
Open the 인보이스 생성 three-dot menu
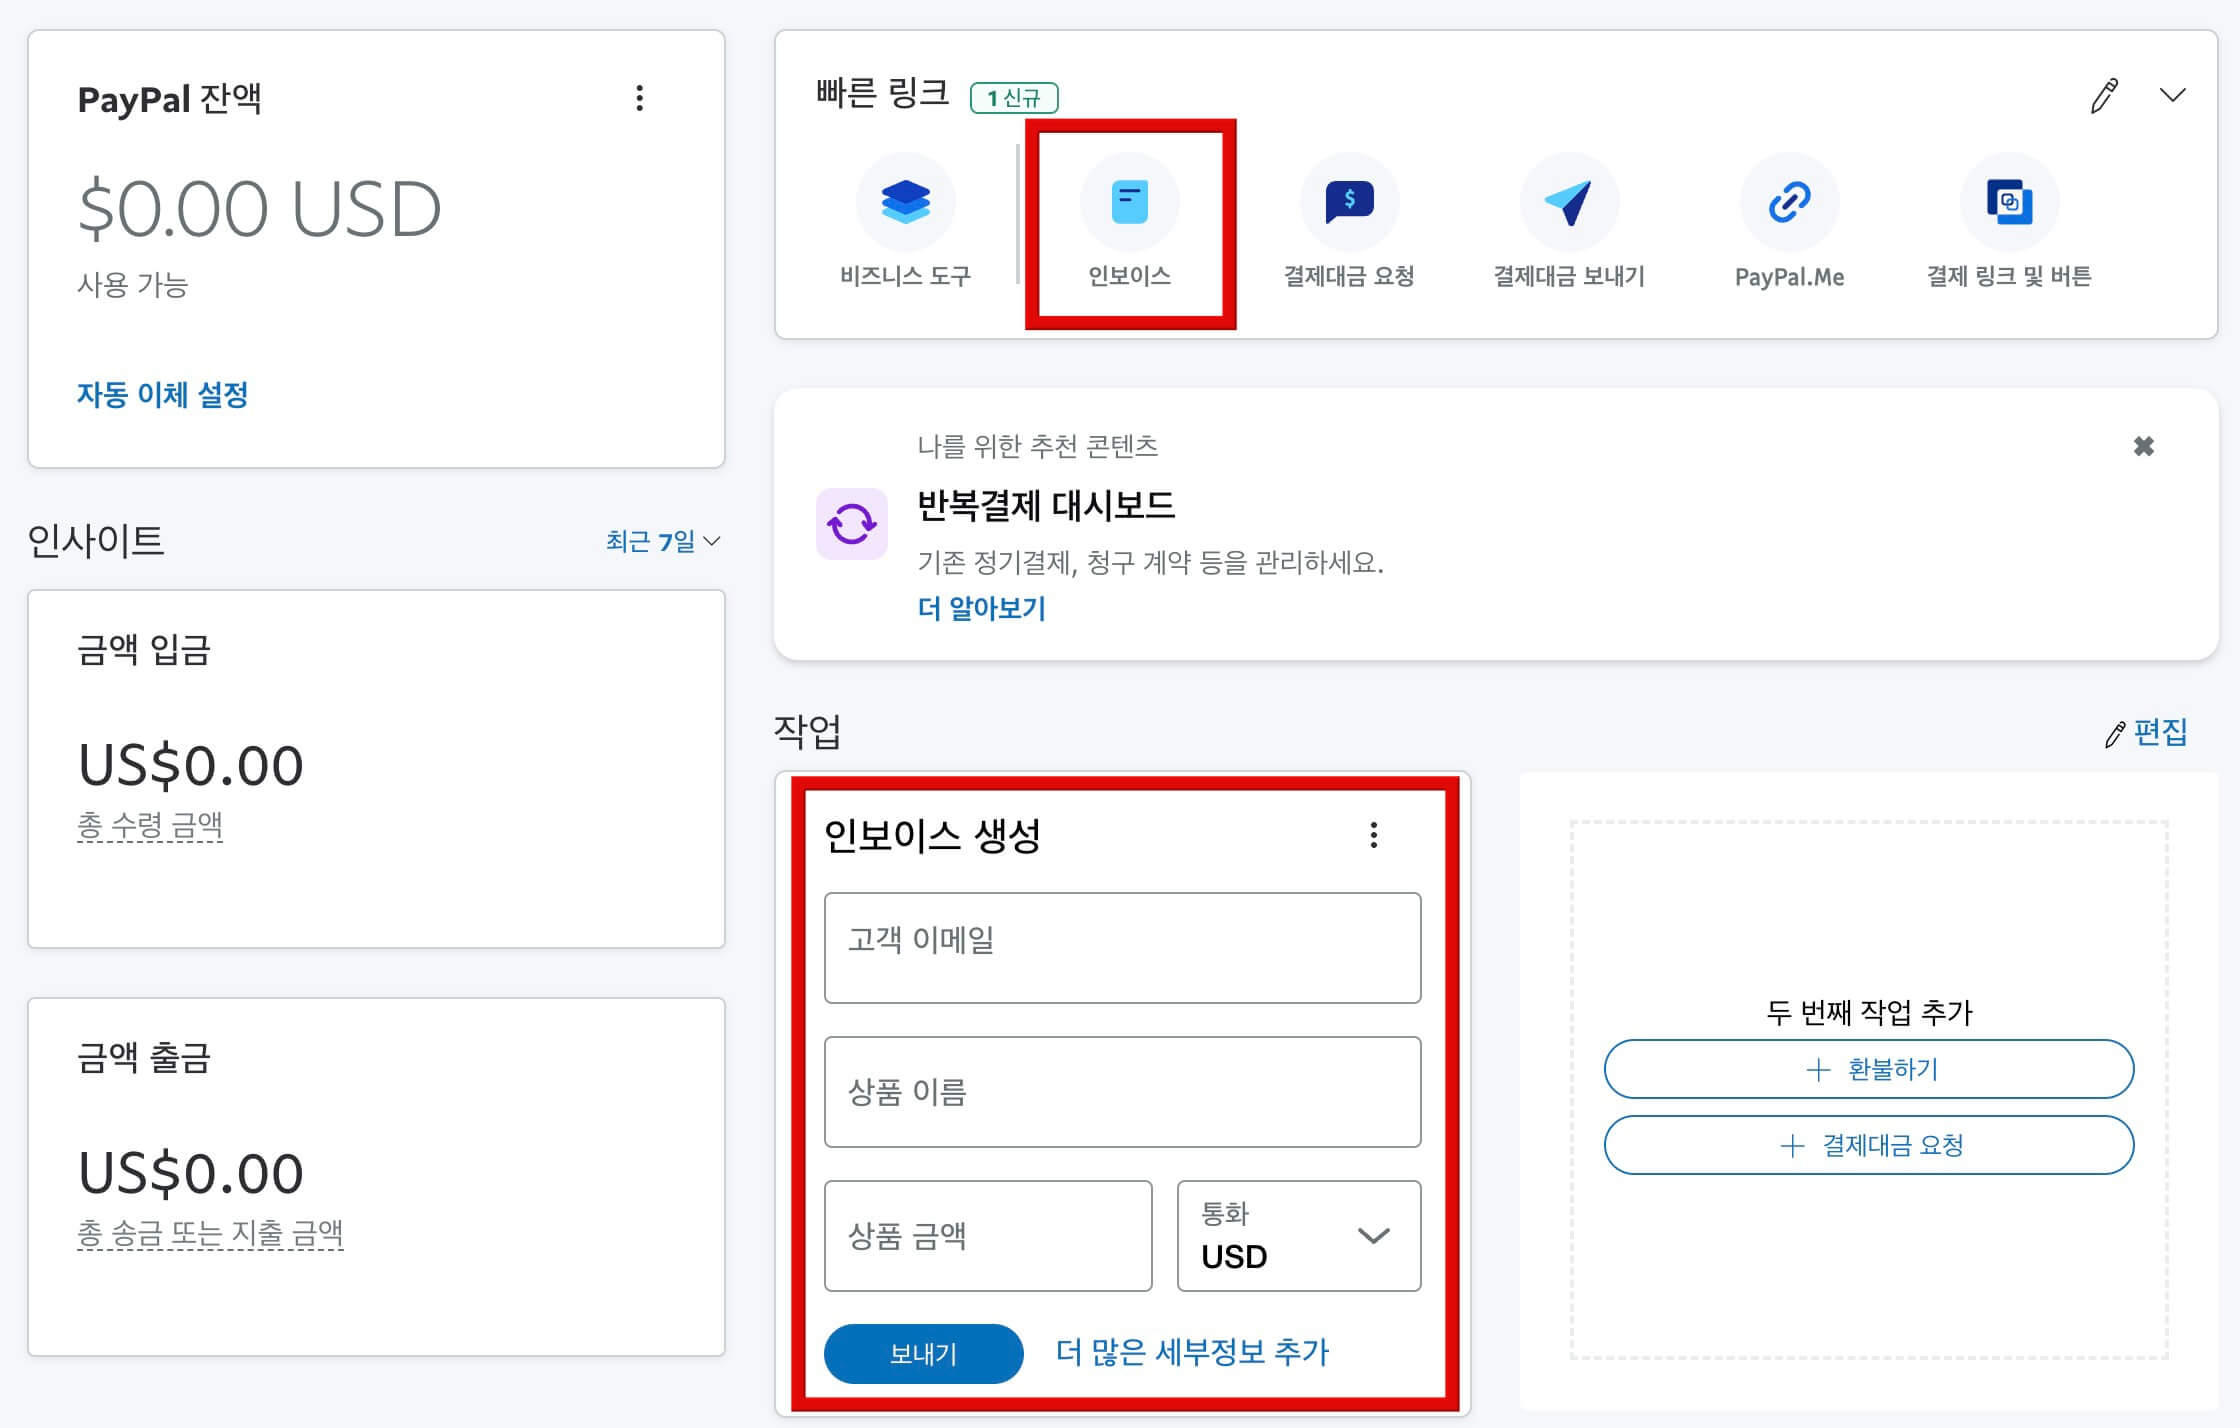[1374, 835]
